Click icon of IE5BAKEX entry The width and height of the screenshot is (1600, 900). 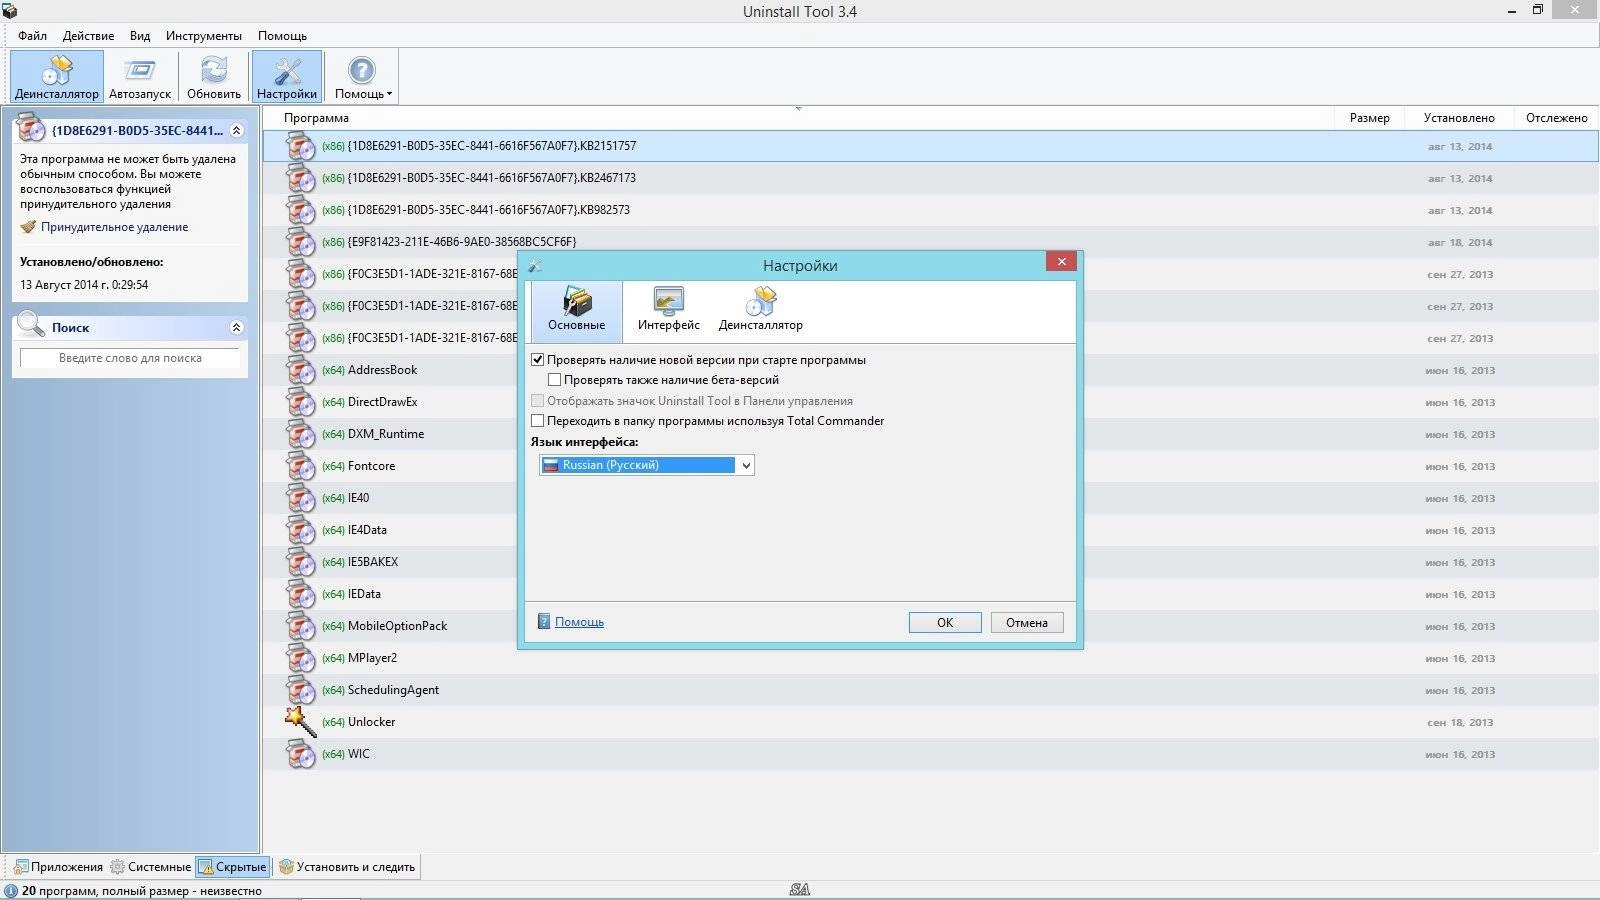click(301, 562)
